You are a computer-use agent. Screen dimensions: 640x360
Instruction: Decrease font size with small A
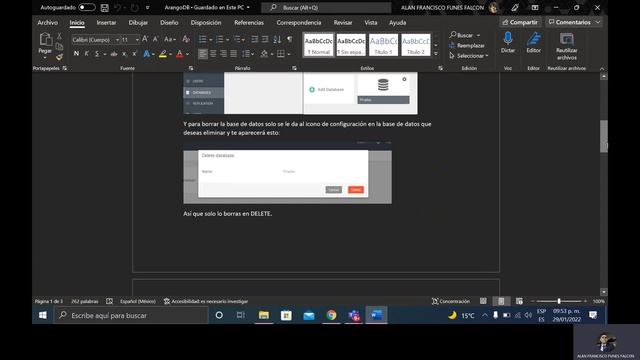tap(155, 39)
